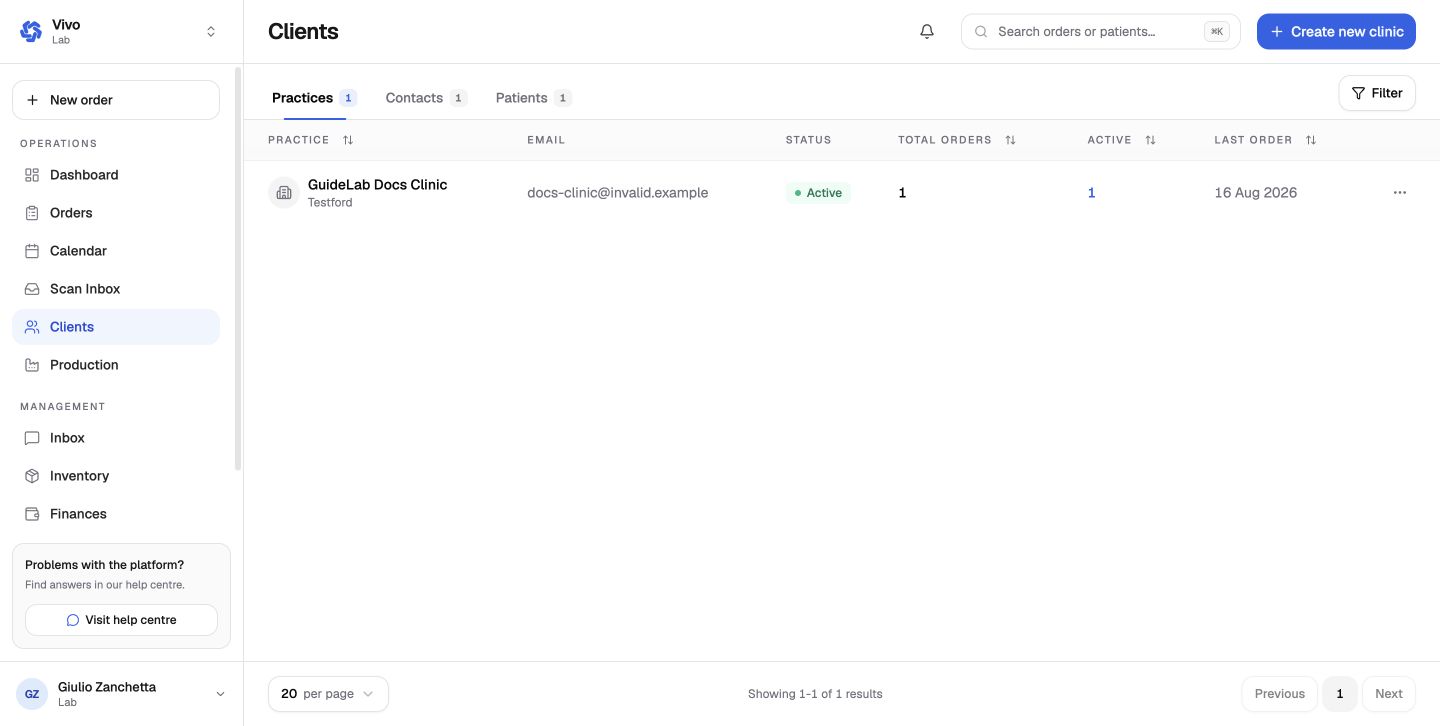Open Scan Inbox in the sidebar
The height and width of the screenshot is (726, 1440).
coord(116,289)
